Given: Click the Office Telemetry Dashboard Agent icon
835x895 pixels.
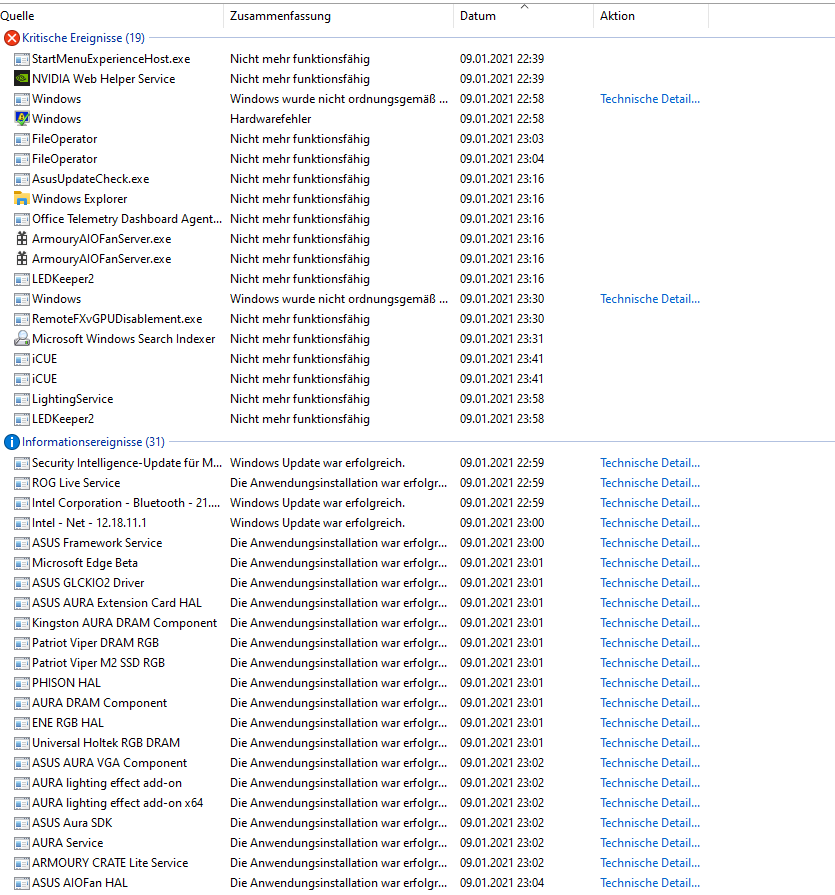Looking at the screenshot, I should pyautogui.click(x=22, y=219).
